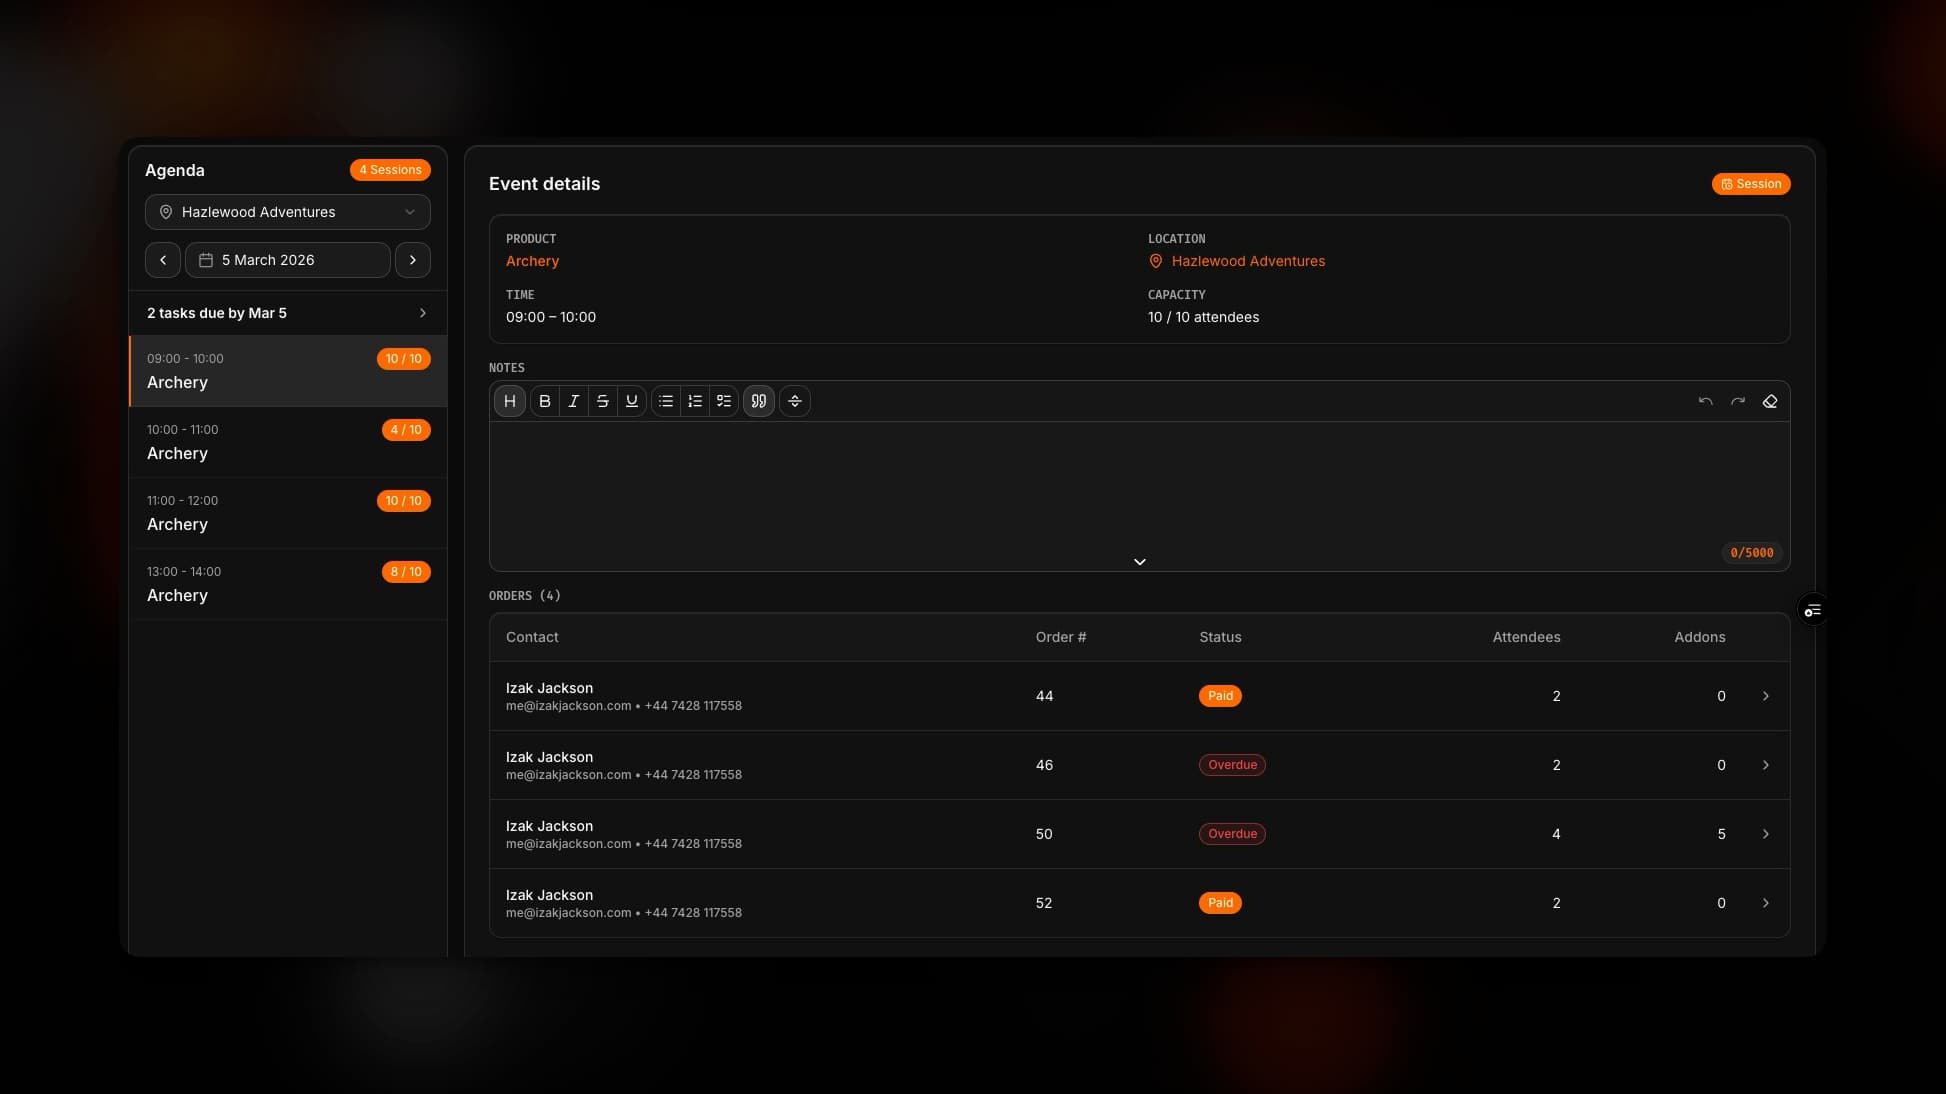This screenshot has width=1946, height=1094.
Task: Insert a task checklist in notes
Action: point(724,401)
